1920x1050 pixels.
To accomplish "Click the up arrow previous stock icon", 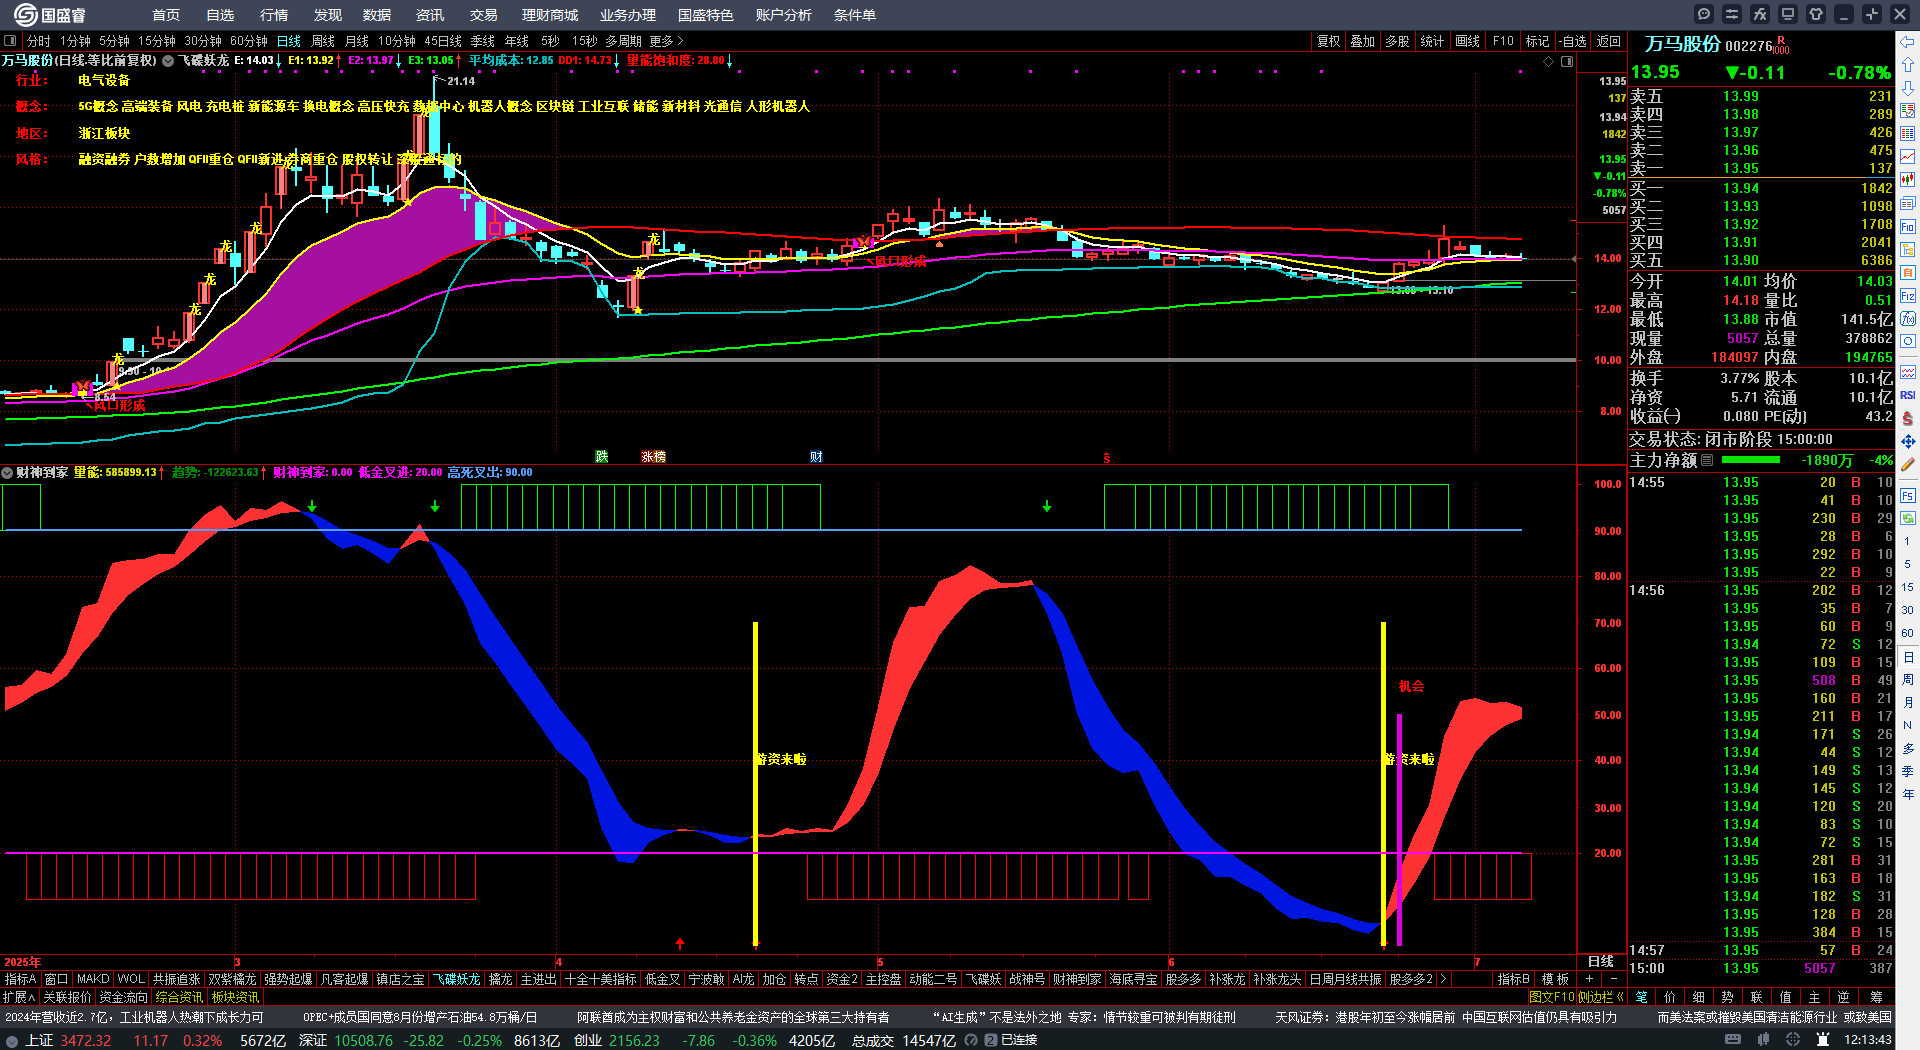I will tap(1908, 65).
